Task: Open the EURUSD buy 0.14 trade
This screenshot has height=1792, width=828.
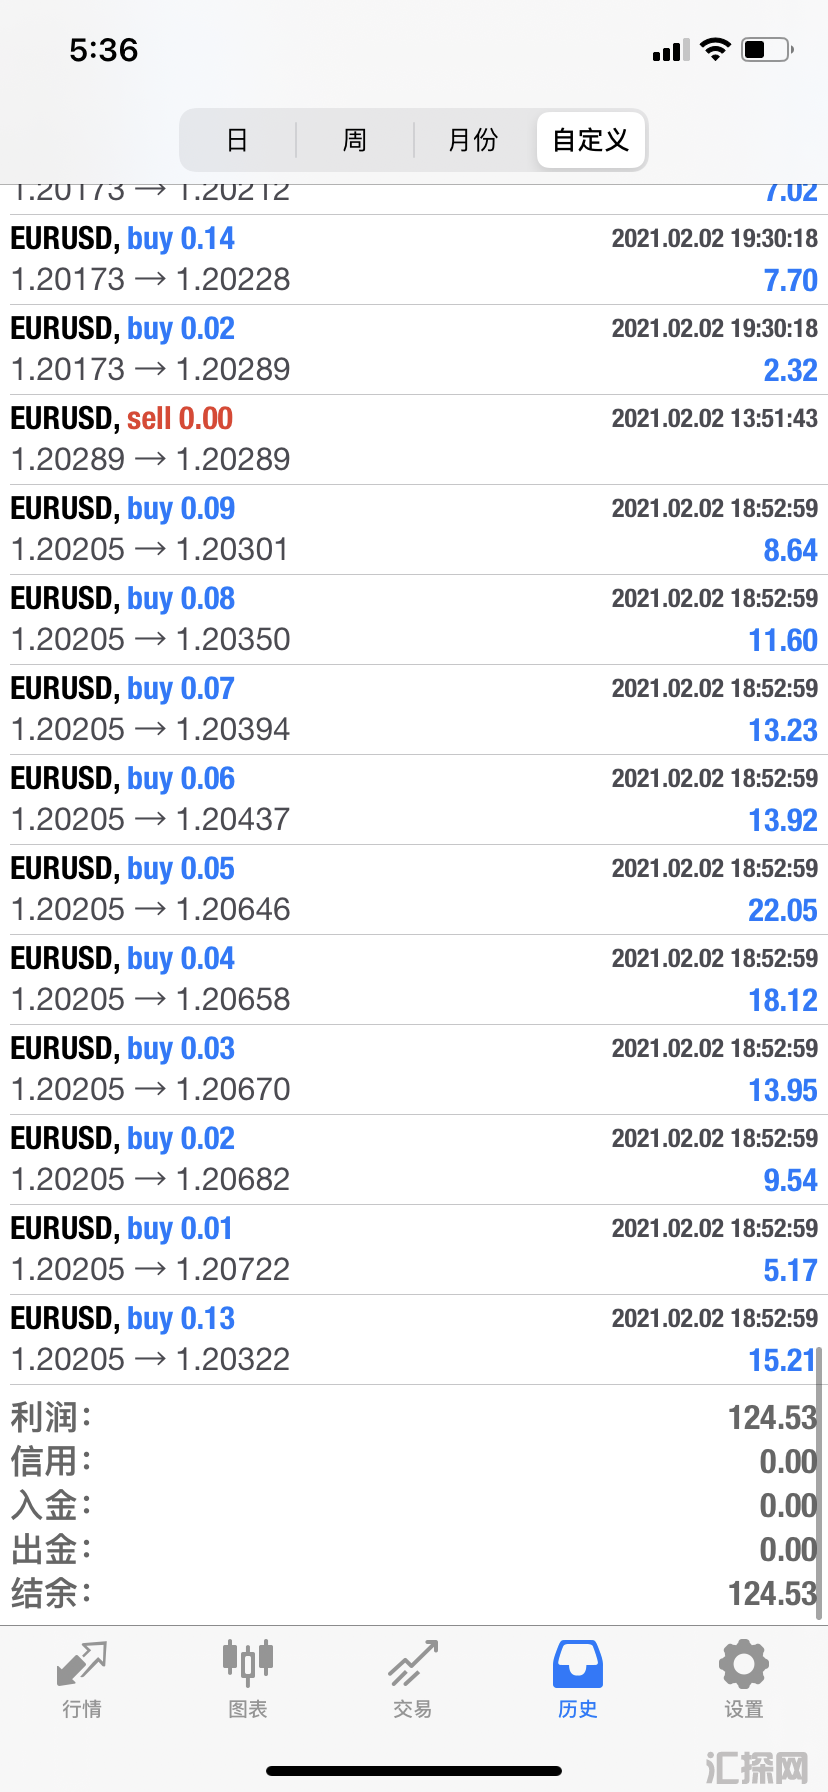Action: tap(414, 260)
